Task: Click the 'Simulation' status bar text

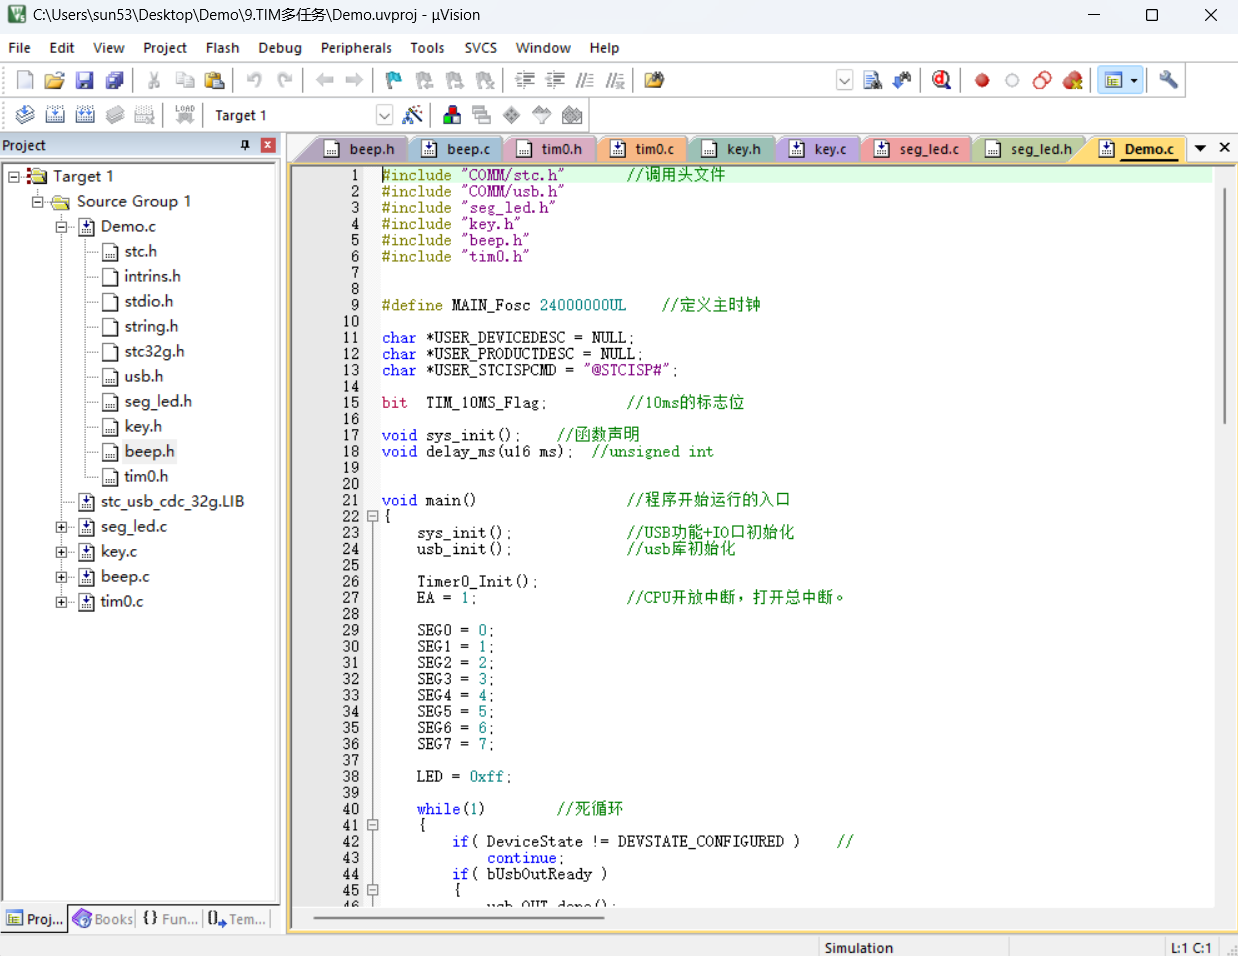Action: [x=859, y=947]
